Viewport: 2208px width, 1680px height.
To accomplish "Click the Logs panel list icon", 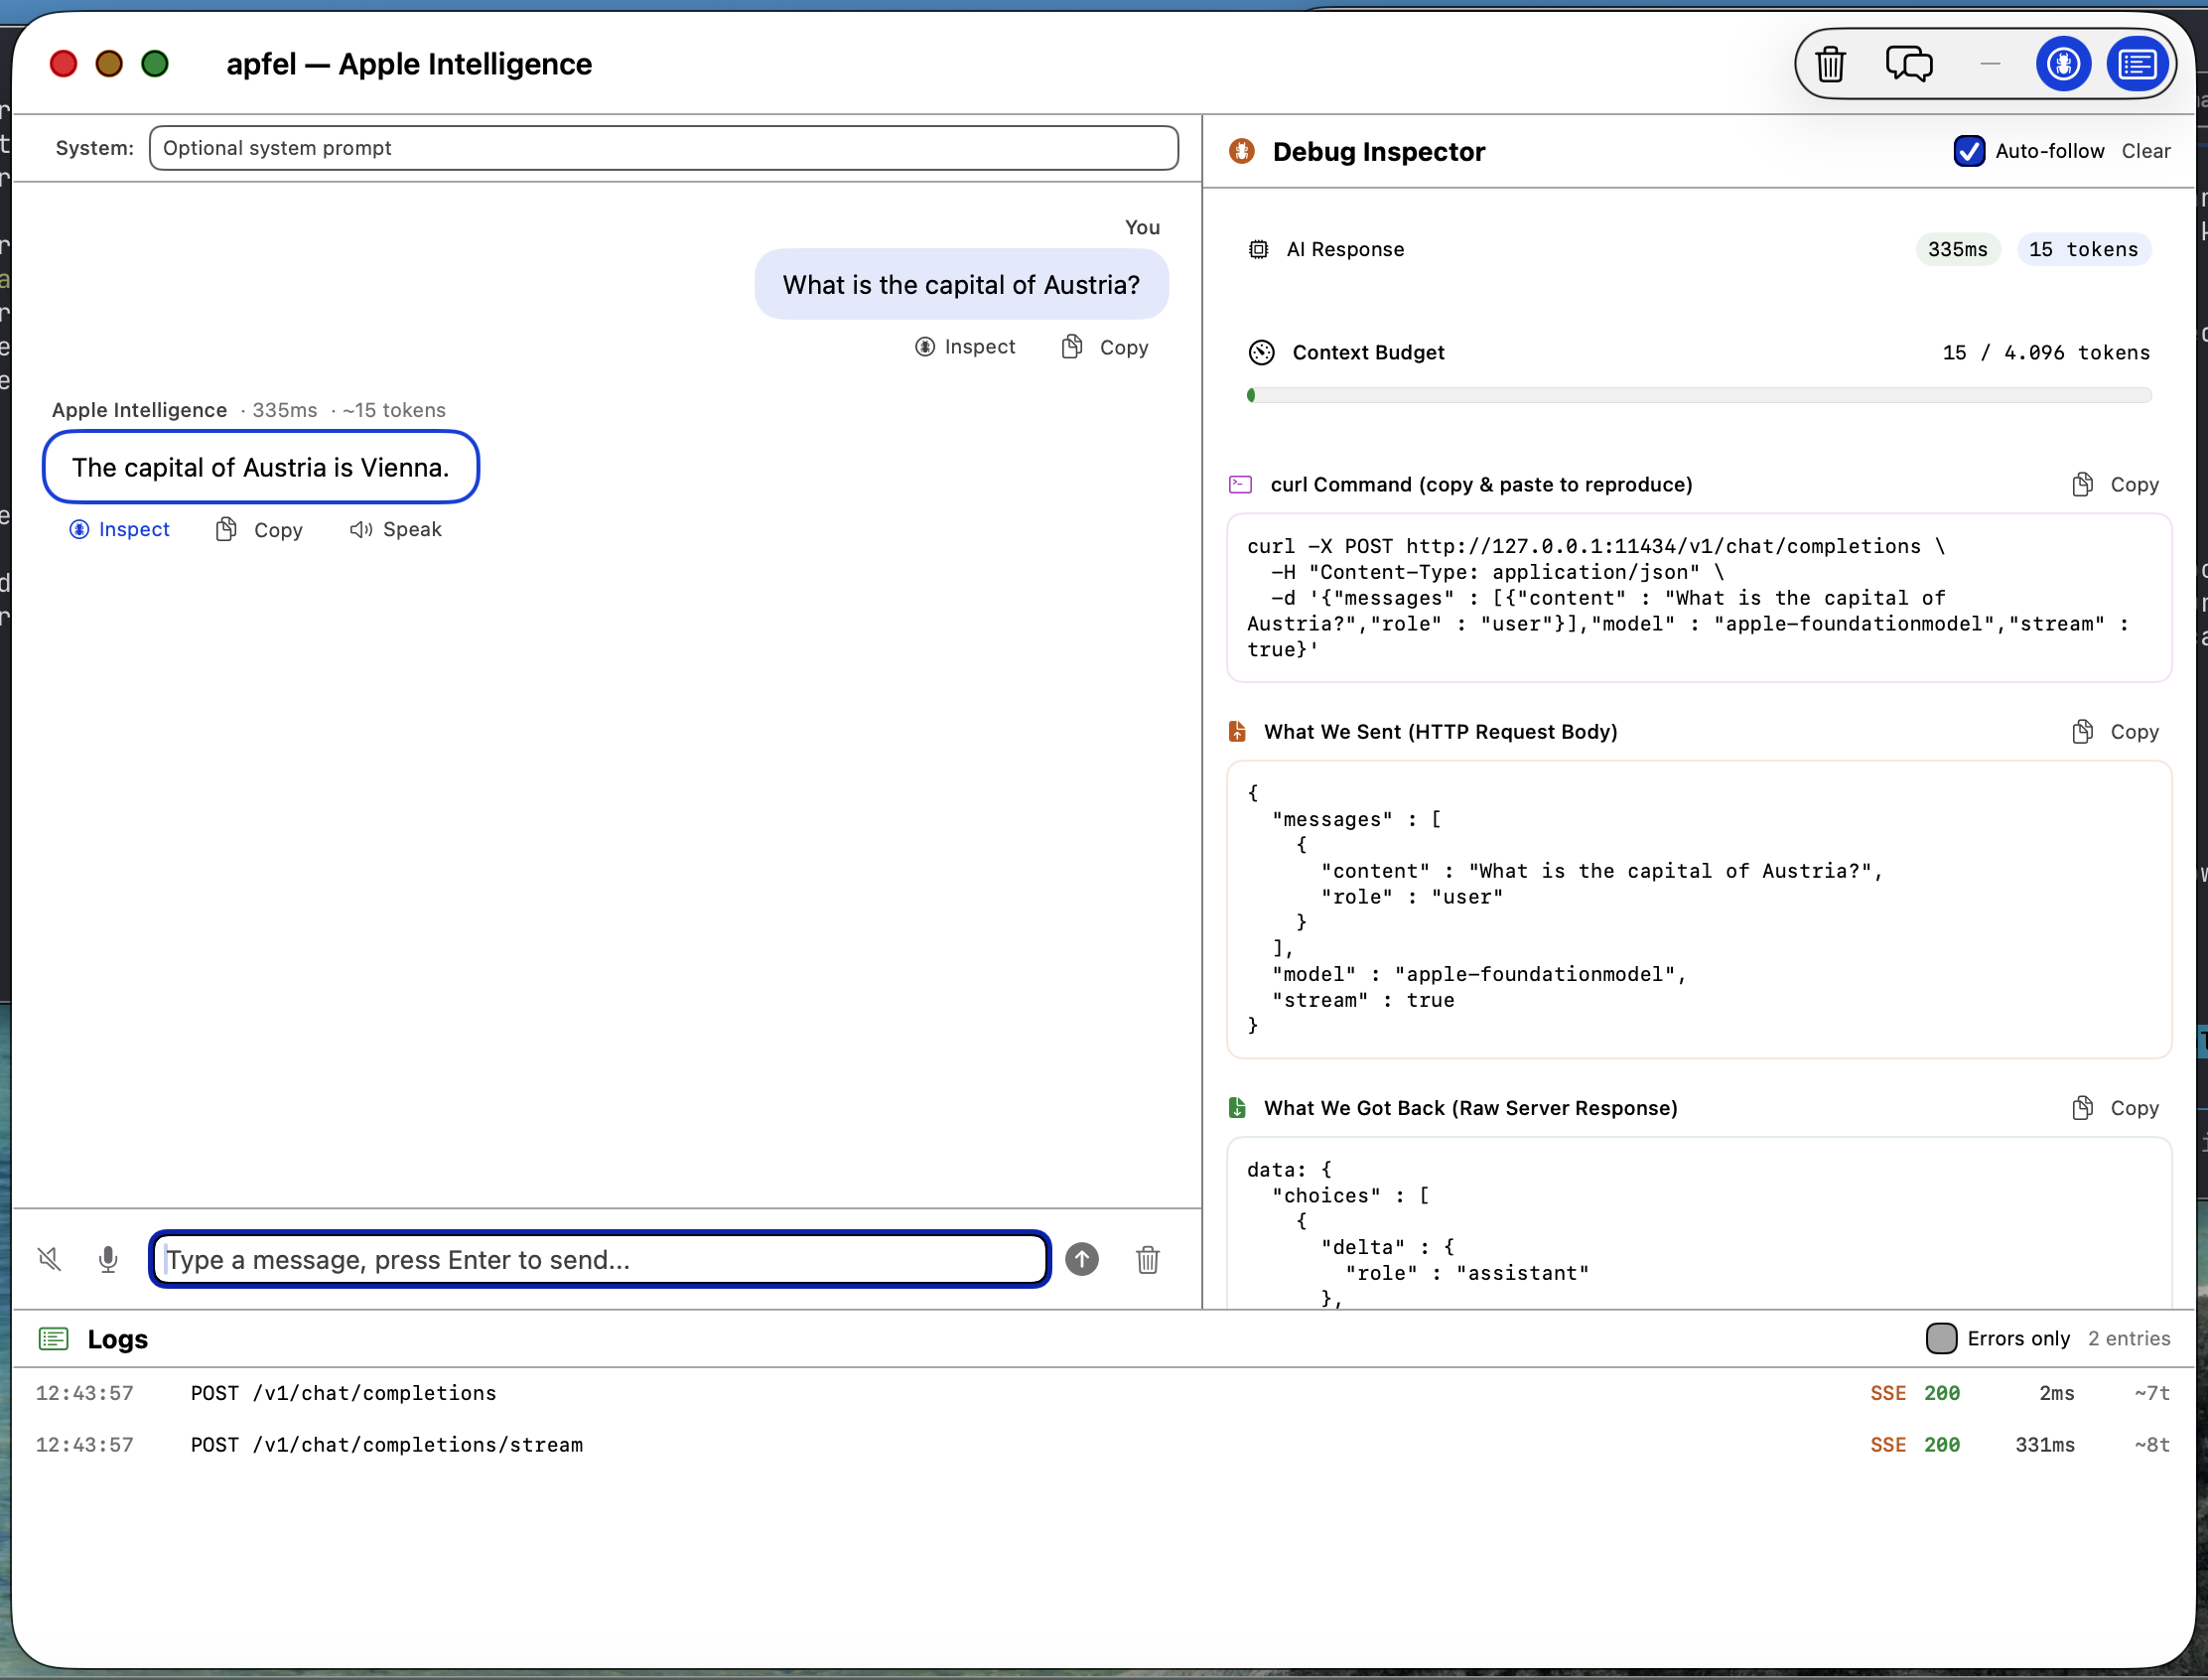I will [x=53, y=1338].
